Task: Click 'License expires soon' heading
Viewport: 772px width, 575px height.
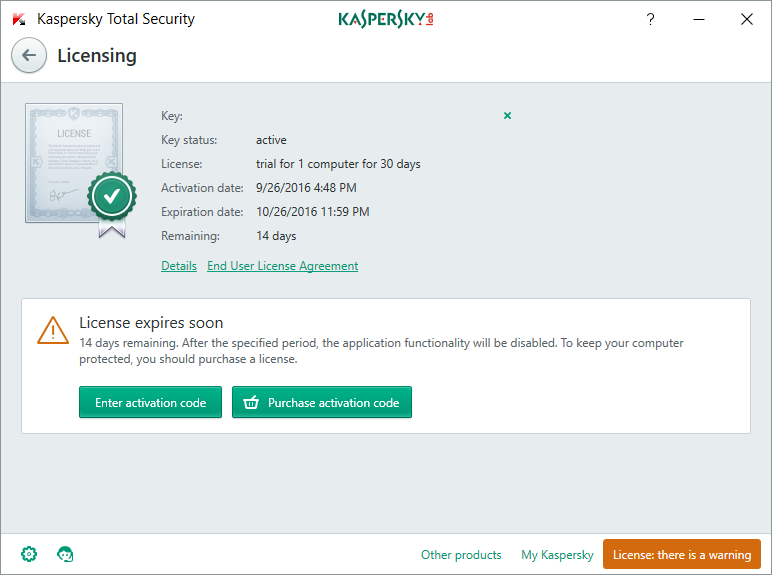Action: coord(151,322)
